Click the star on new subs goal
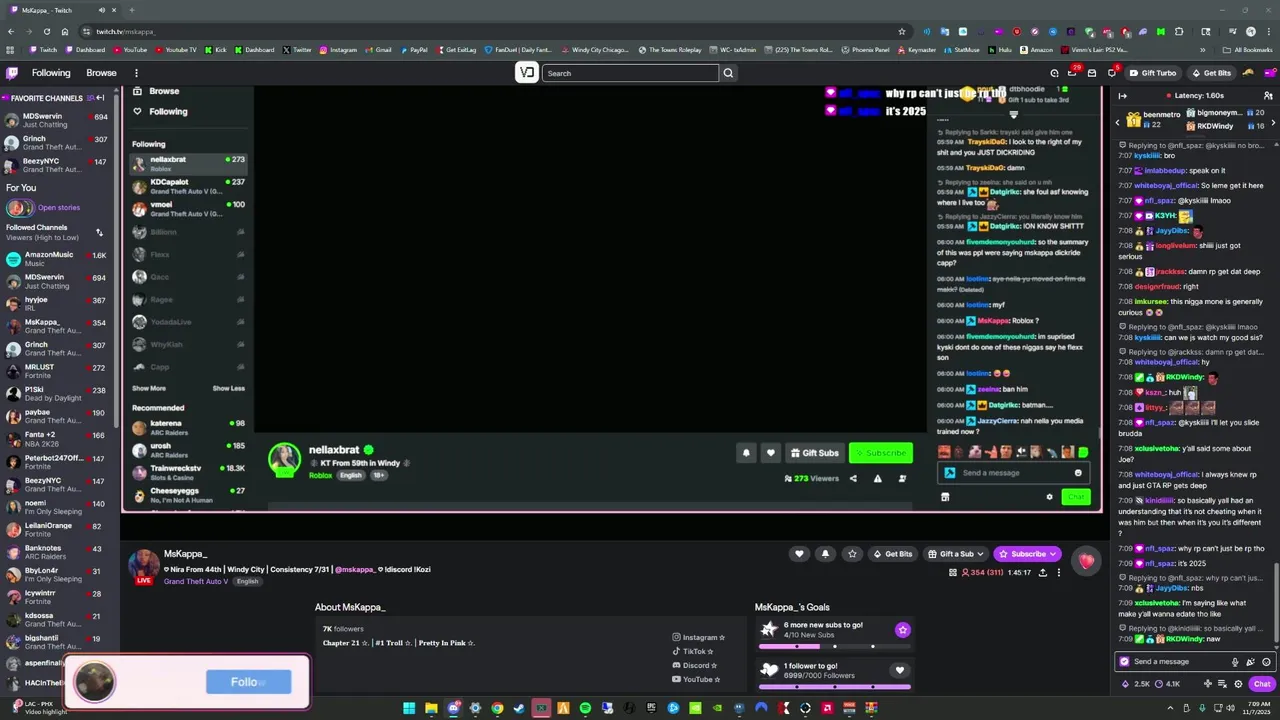Viewport: 1280px width, 720px height. (902, 630)
